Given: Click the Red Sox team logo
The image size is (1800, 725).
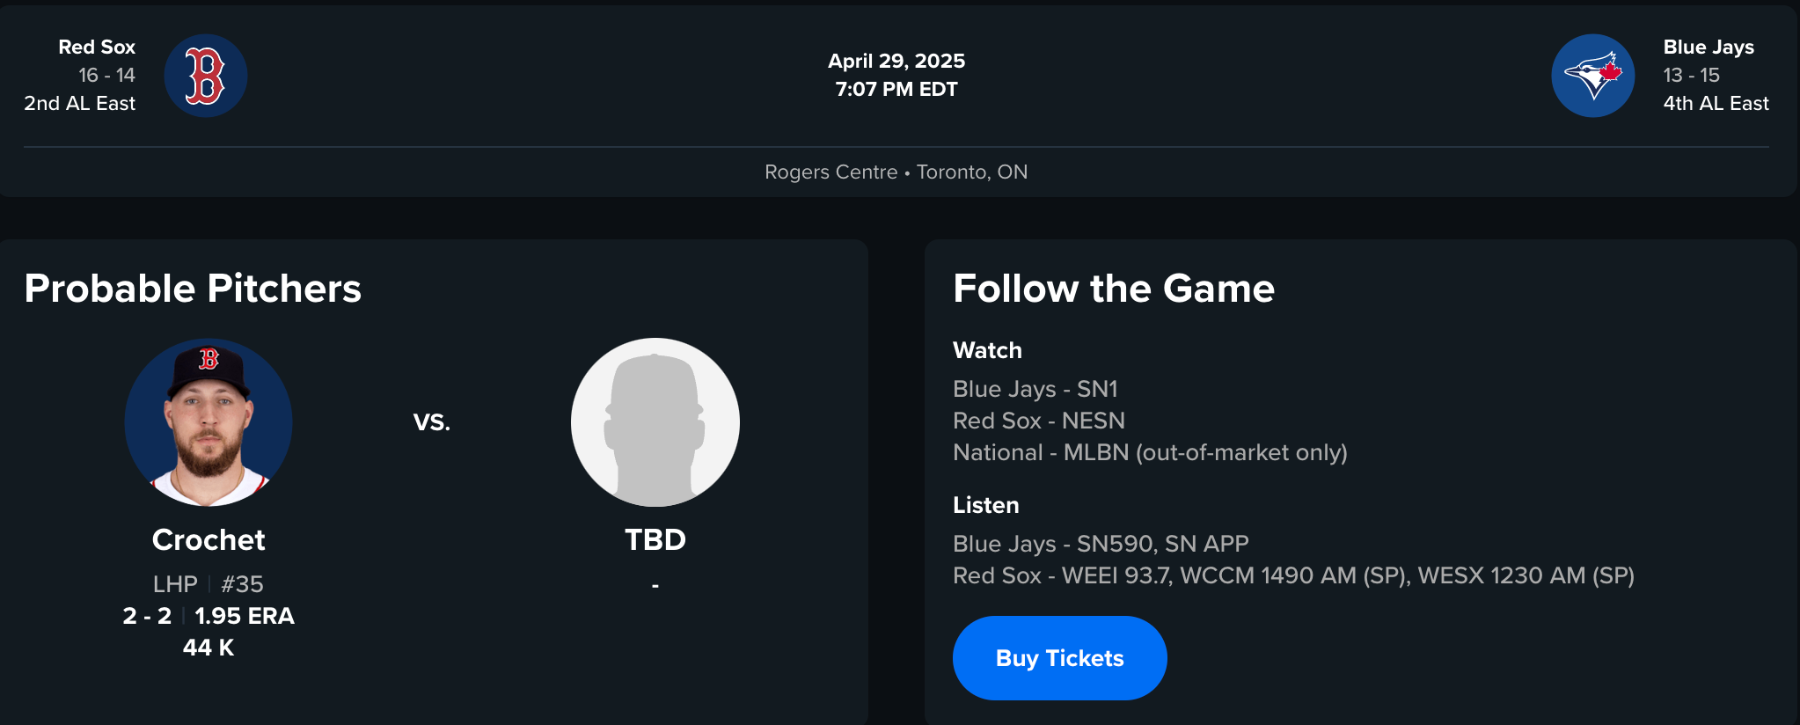Looking at the screenshot, I should (205, 76).
